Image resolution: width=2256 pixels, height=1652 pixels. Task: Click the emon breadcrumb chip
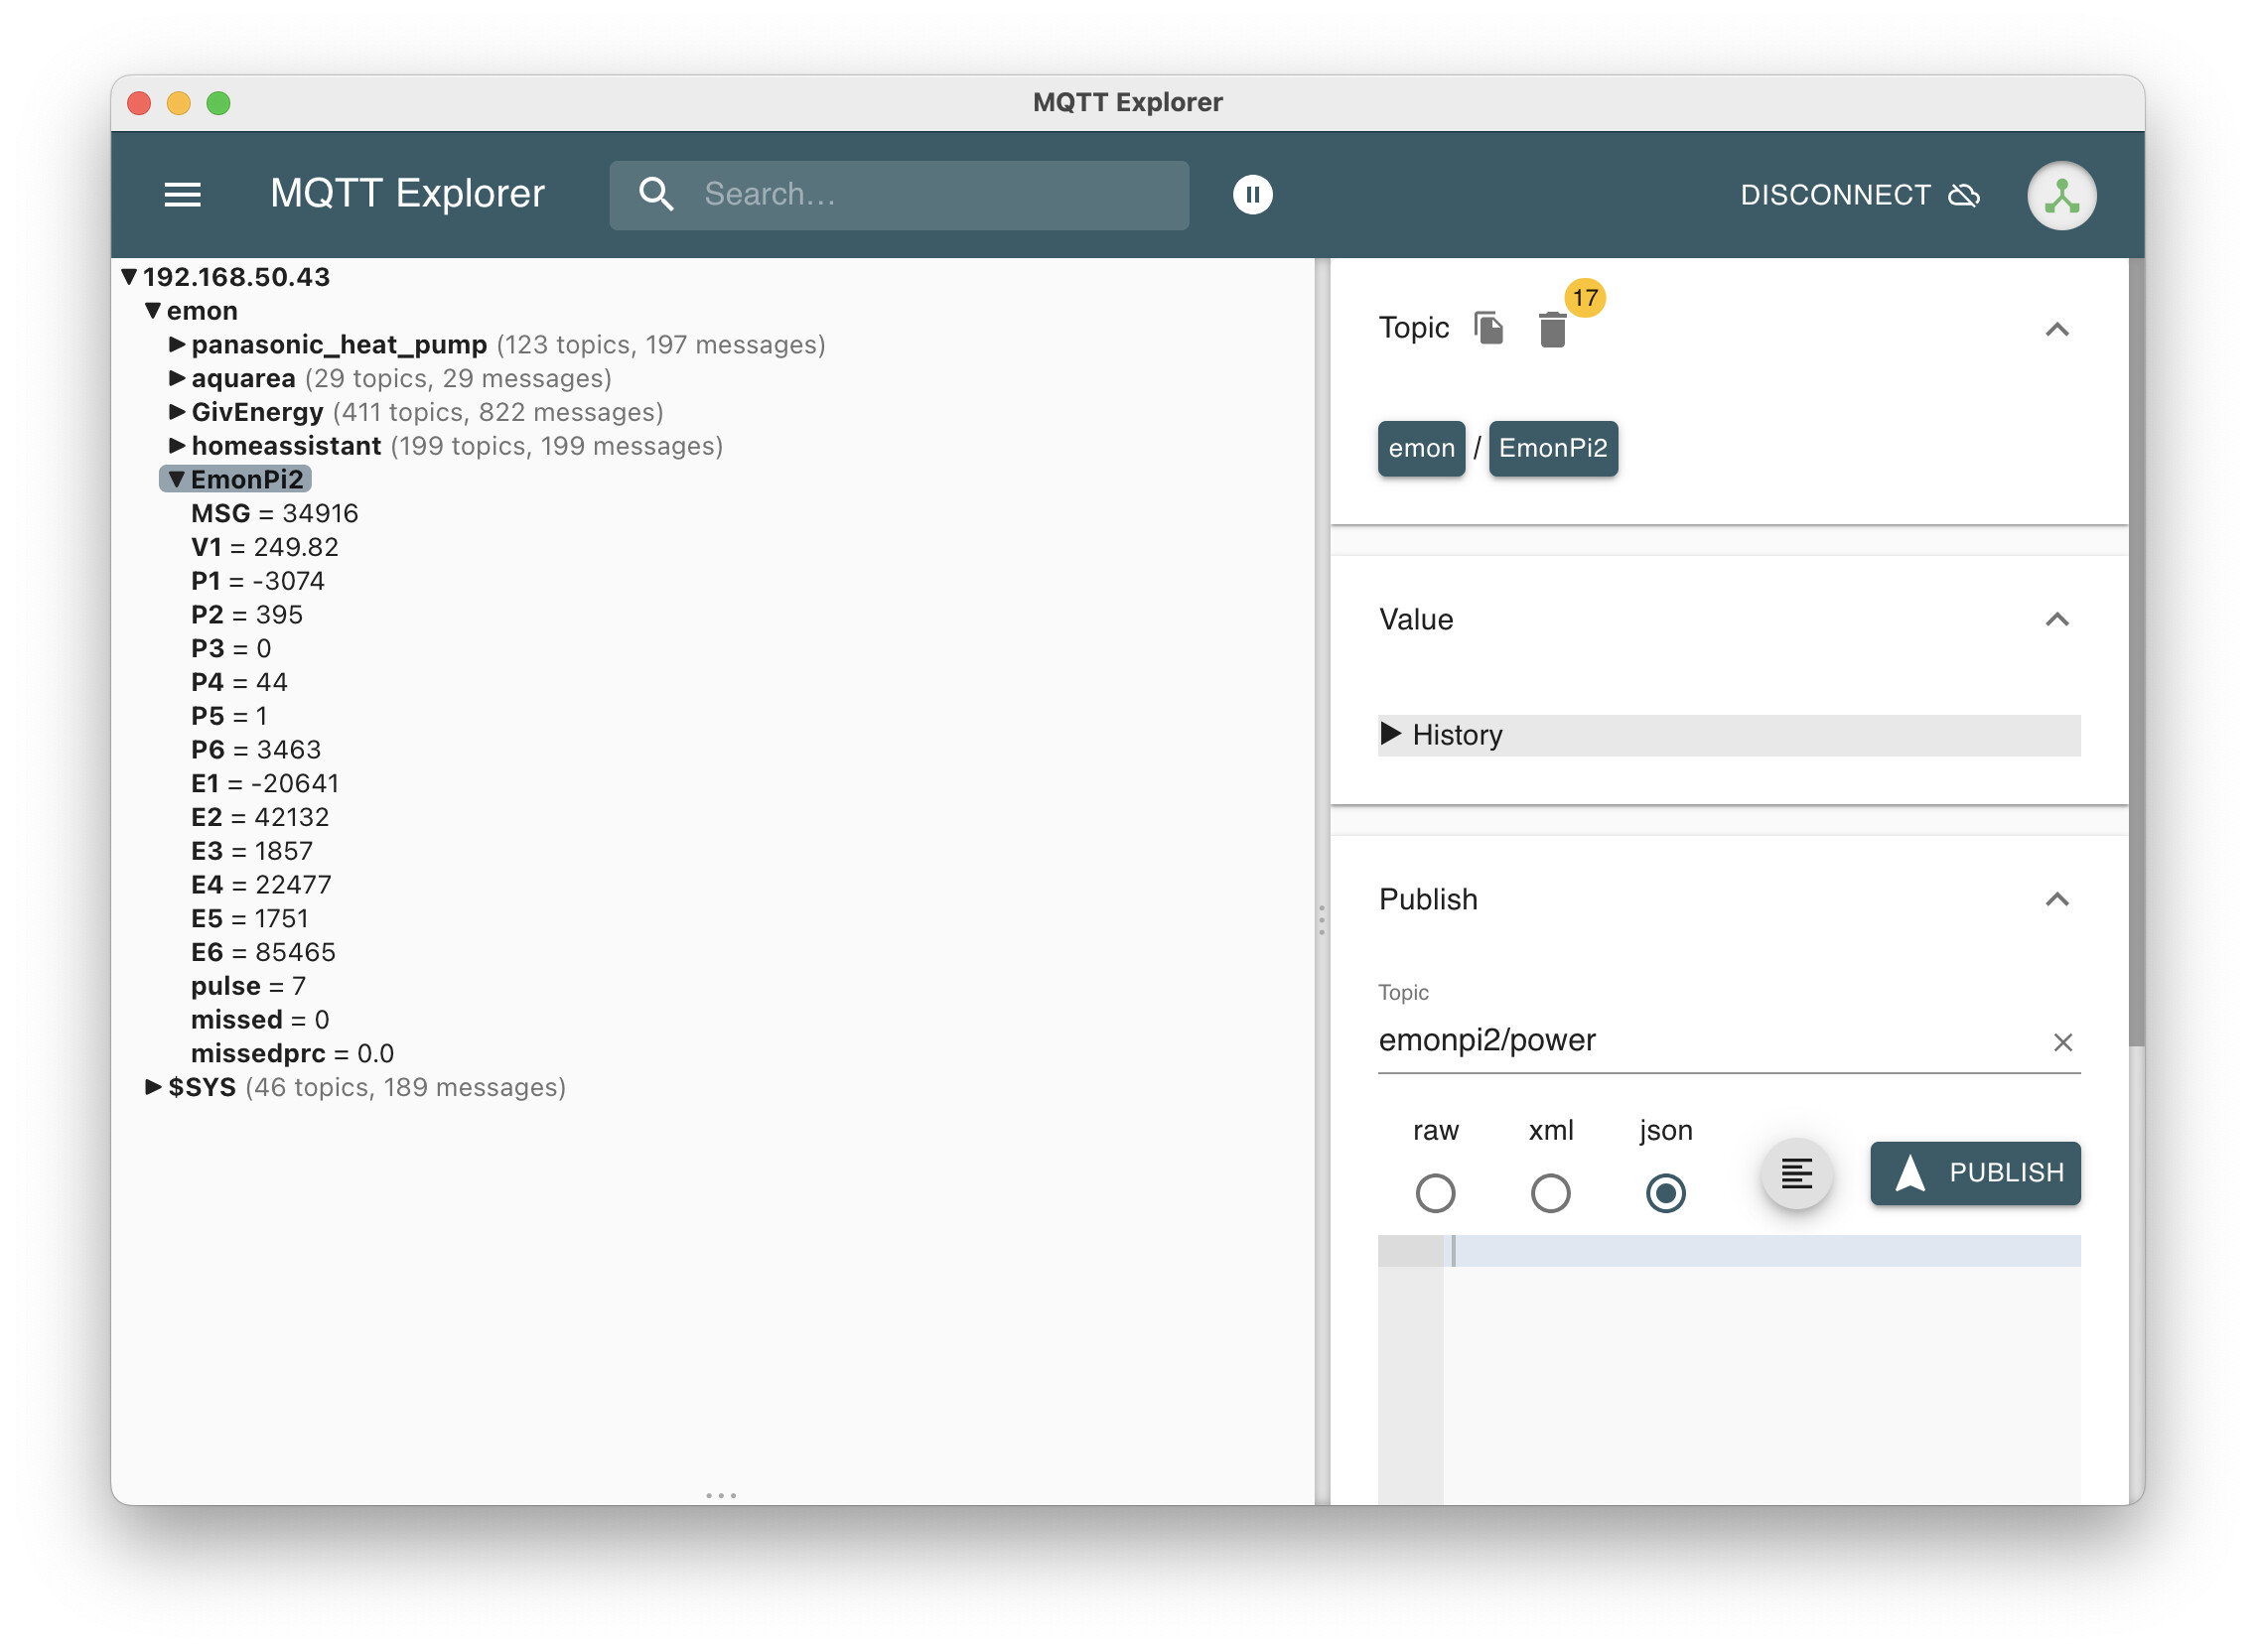[x=1421, y=448]
